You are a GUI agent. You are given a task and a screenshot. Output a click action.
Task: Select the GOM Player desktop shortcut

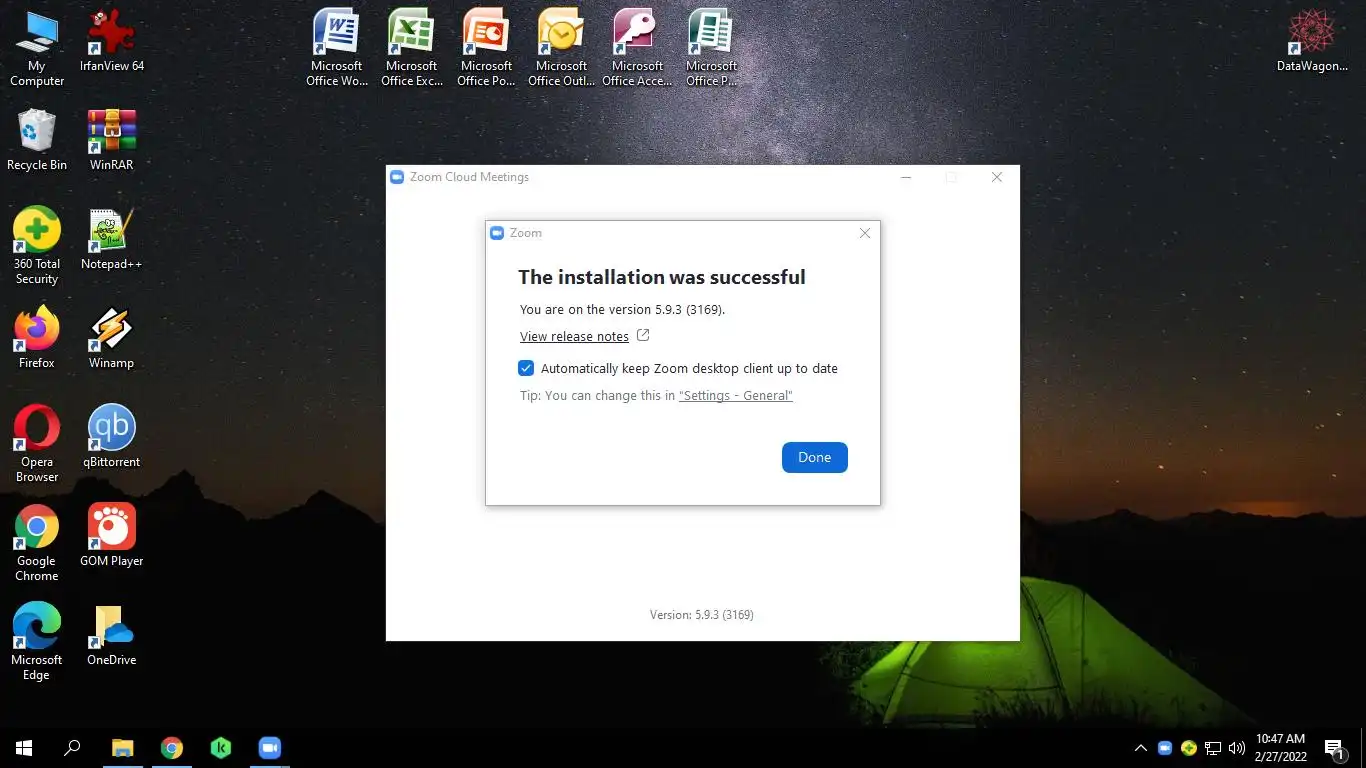tap(111, 536)
